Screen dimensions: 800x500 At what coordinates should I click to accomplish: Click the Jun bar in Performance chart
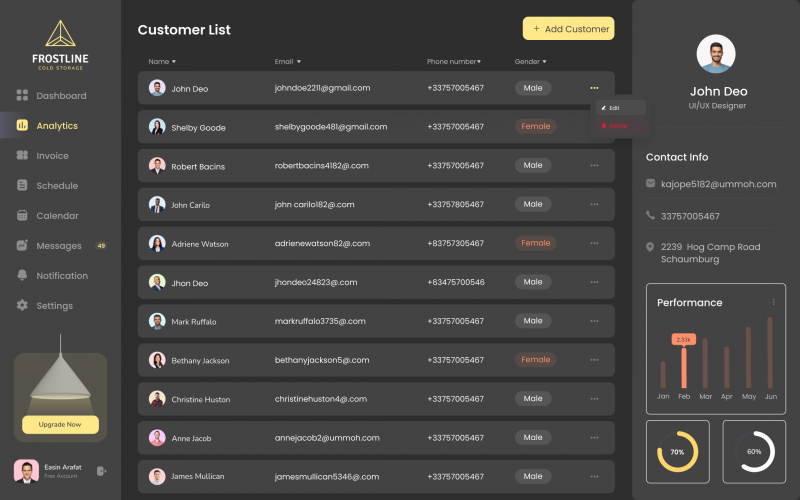770,353
